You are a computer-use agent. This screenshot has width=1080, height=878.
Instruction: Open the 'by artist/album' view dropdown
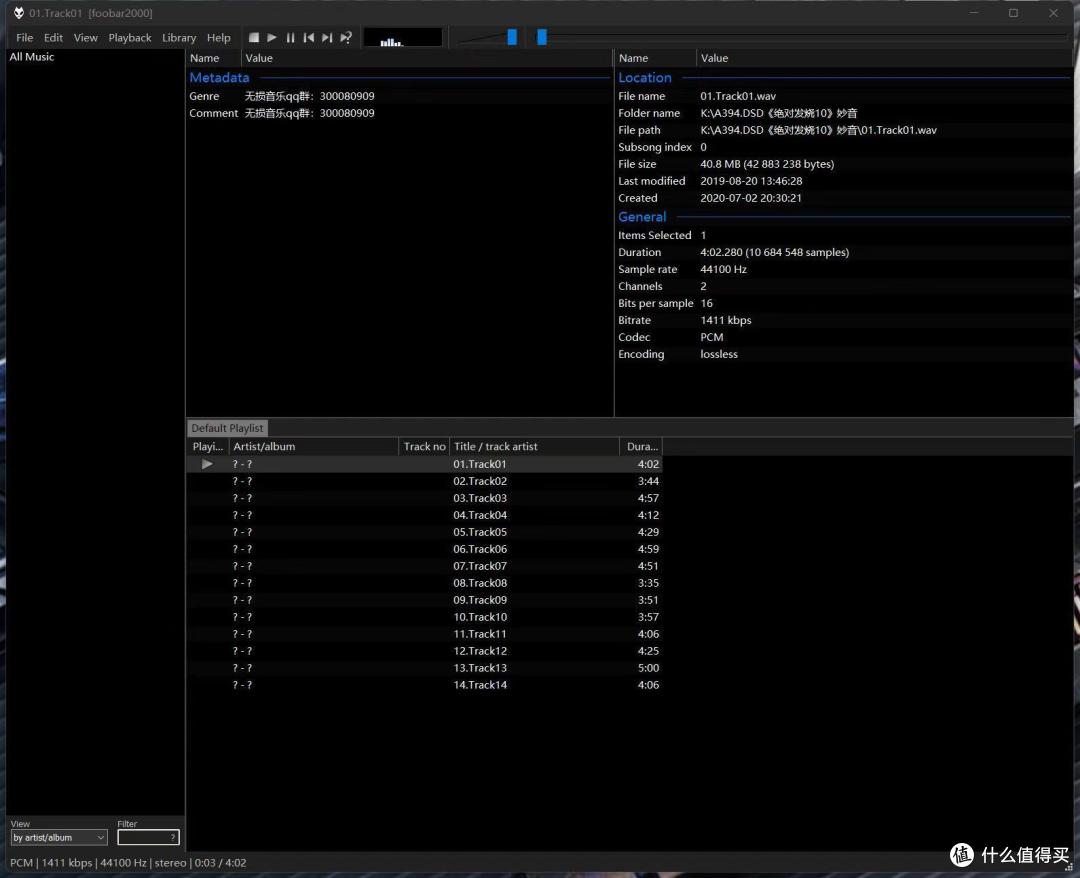coord(59,837)
